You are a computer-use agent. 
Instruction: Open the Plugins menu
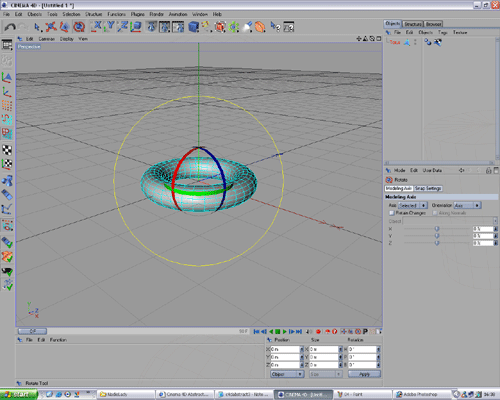pyautogui.click(x=137, y=14)
